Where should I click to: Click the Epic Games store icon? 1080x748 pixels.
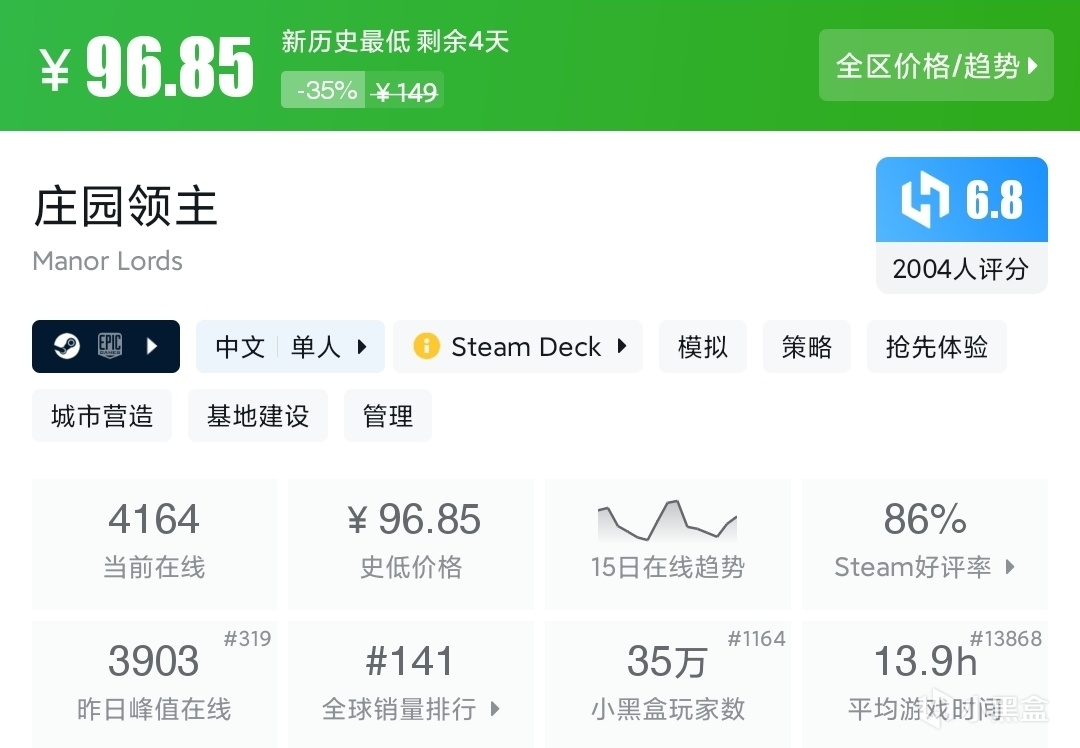109,347
